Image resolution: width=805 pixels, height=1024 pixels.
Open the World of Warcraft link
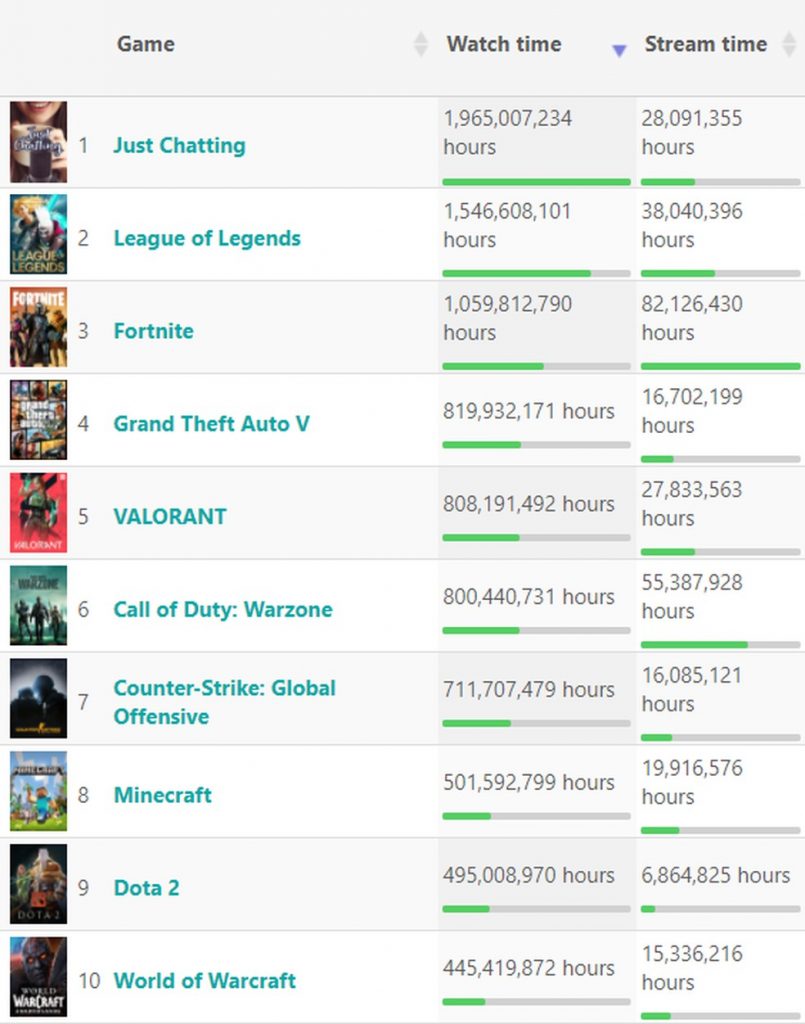[x=205, y=981]
